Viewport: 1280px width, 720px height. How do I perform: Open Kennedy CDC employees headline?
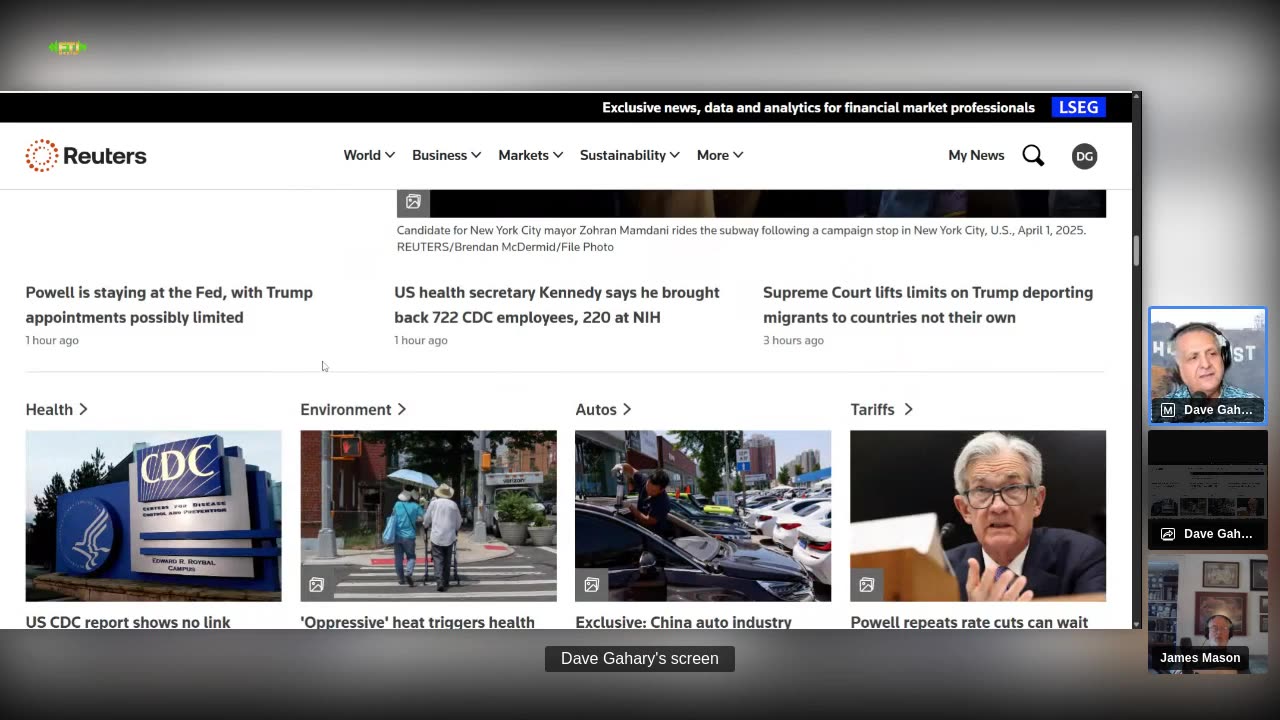(557, 305)
